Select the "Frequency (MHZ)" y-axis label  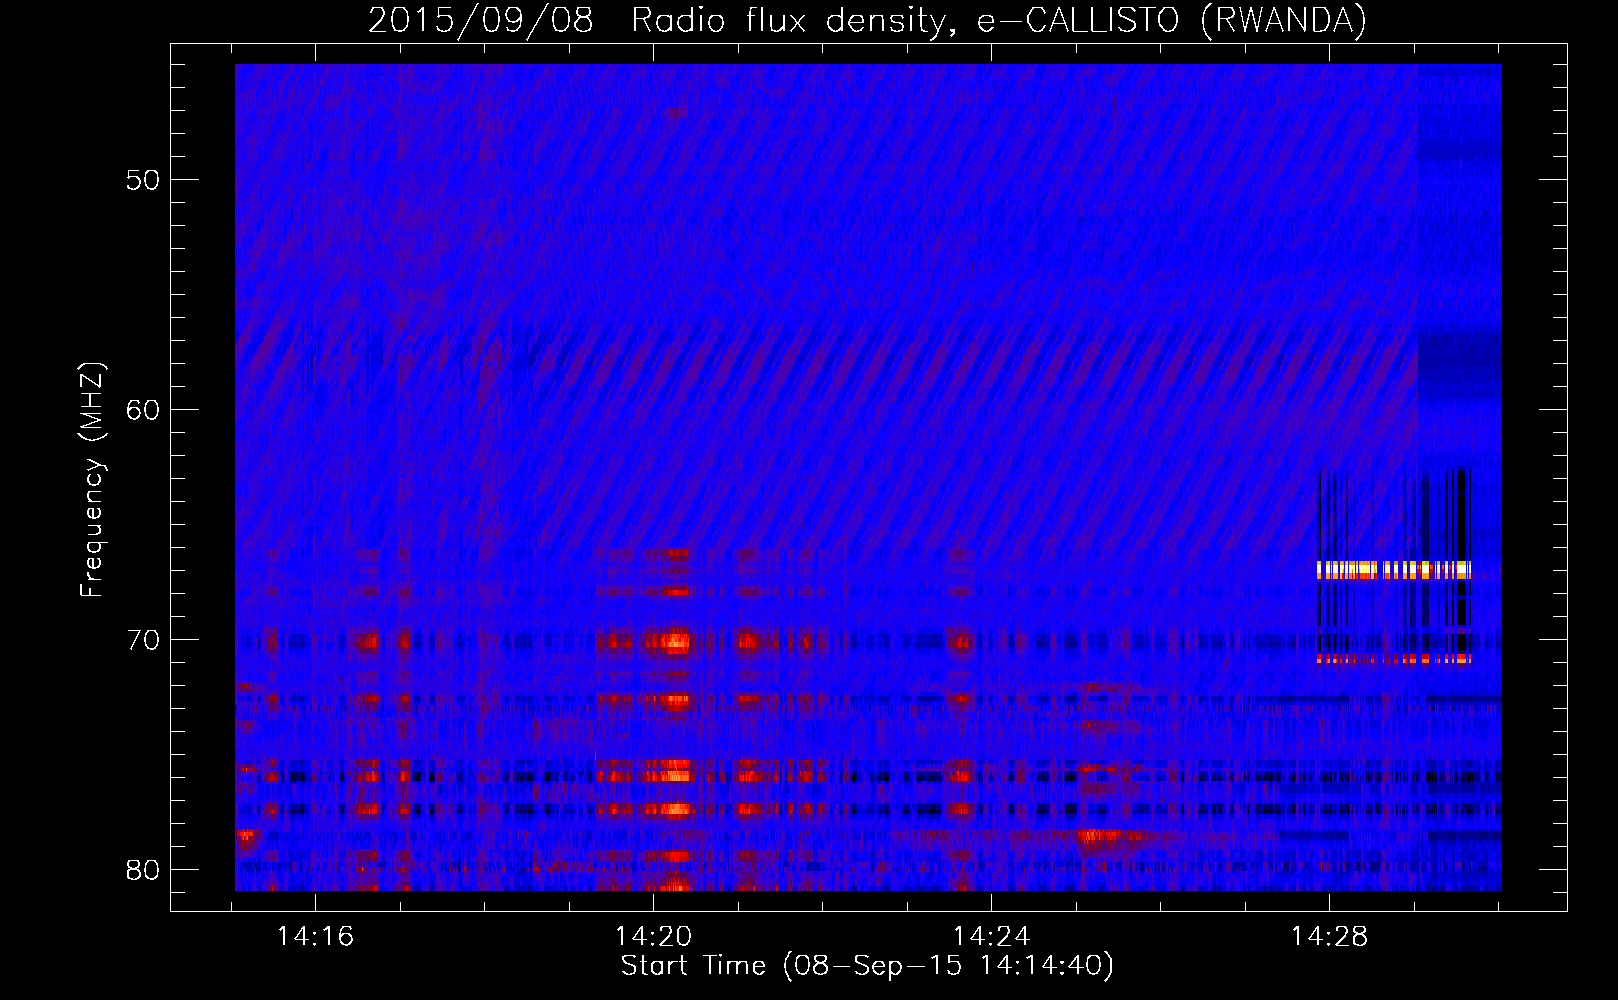tap(92, 480)
